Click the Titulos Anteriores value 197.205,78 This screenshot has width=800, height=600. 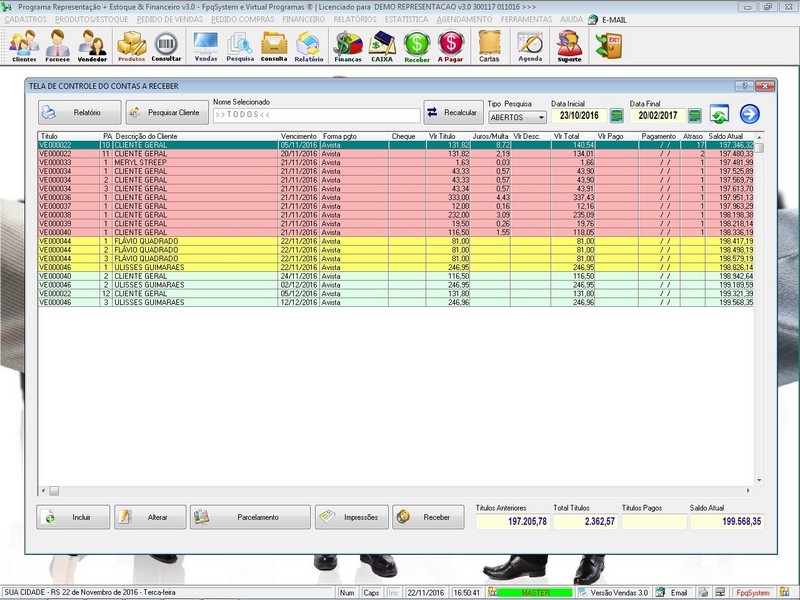(x=512, y=521)
